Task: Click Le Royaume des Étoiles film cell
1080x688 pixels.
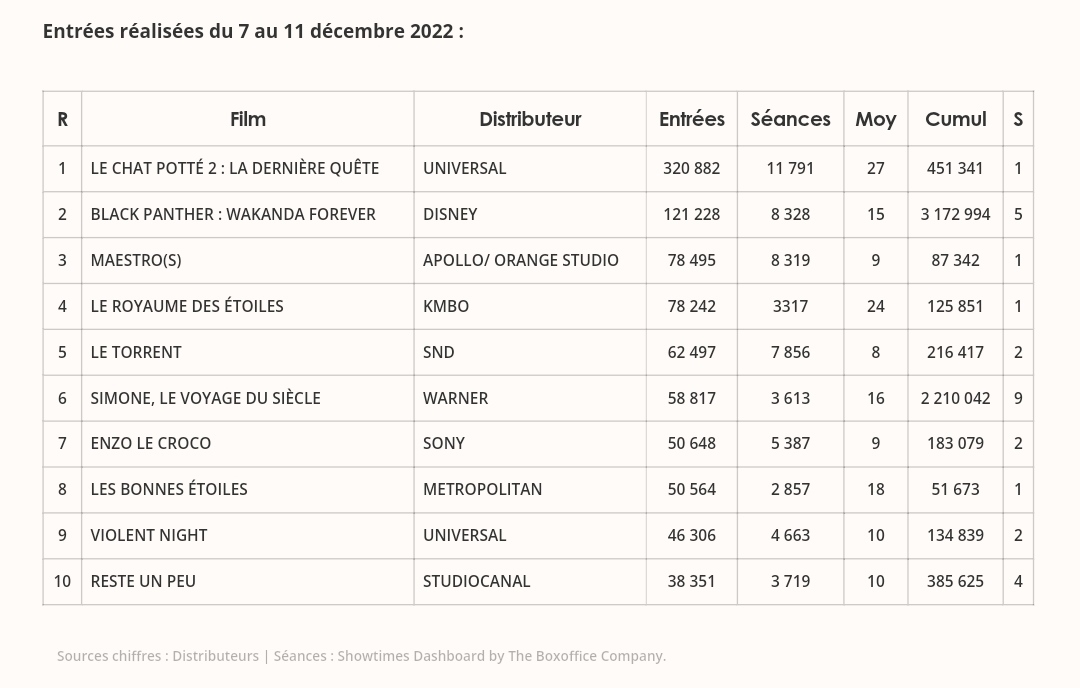Action: click(x=187, y=306)
